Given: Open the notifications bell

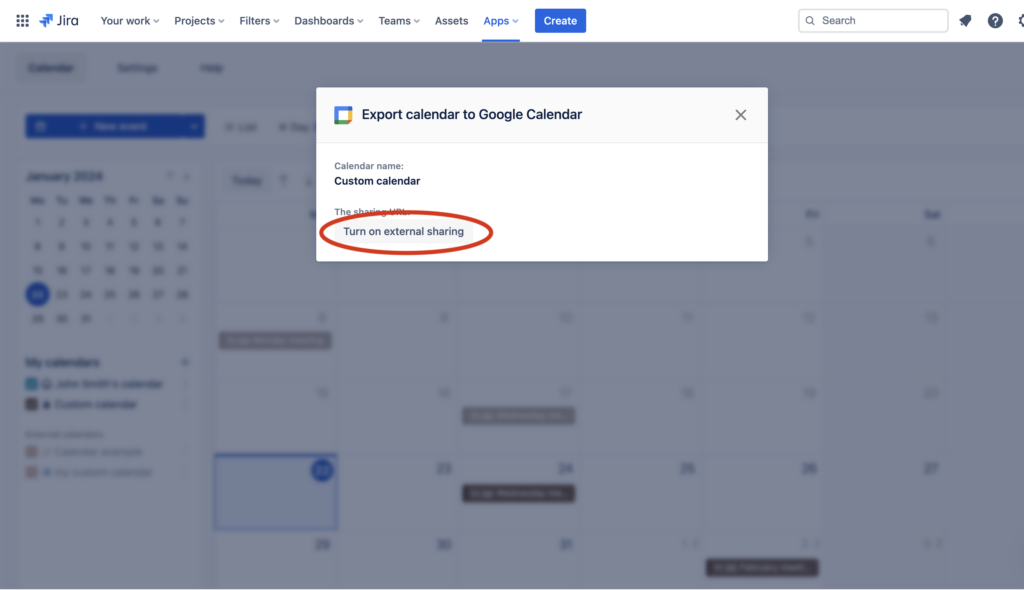Looking at the screenshot, I should [x=965, y=20].
